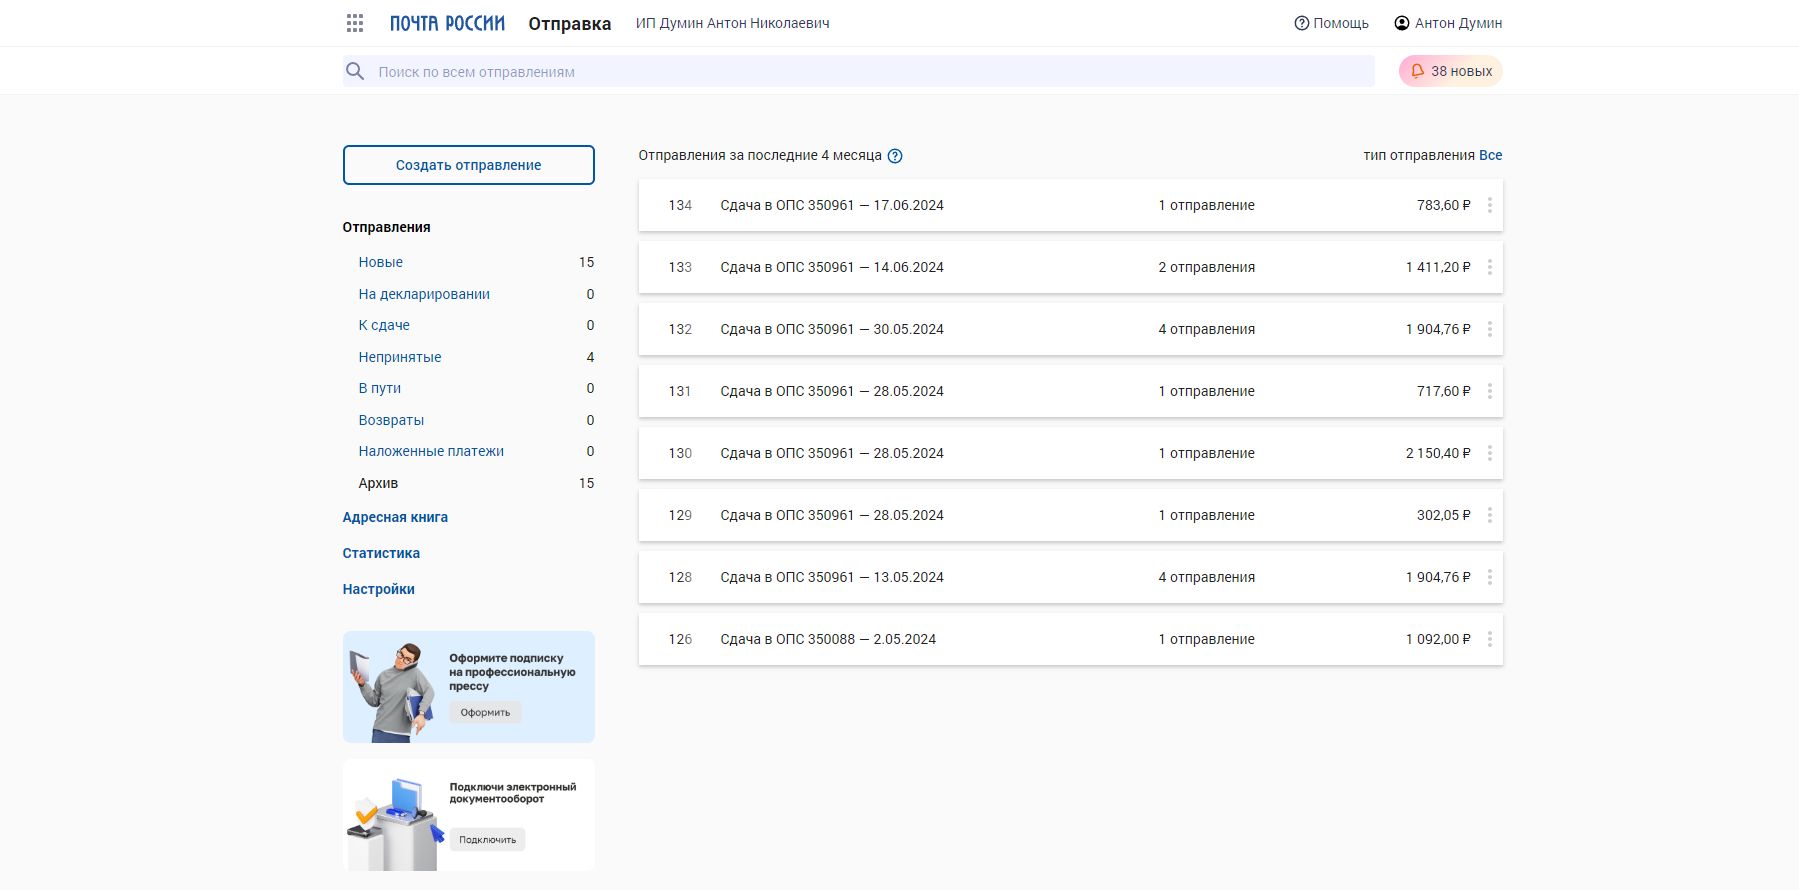Viewport: 1799px width, 890px height.
Task: Open the Непринятые section
Action: pos(400,357)
